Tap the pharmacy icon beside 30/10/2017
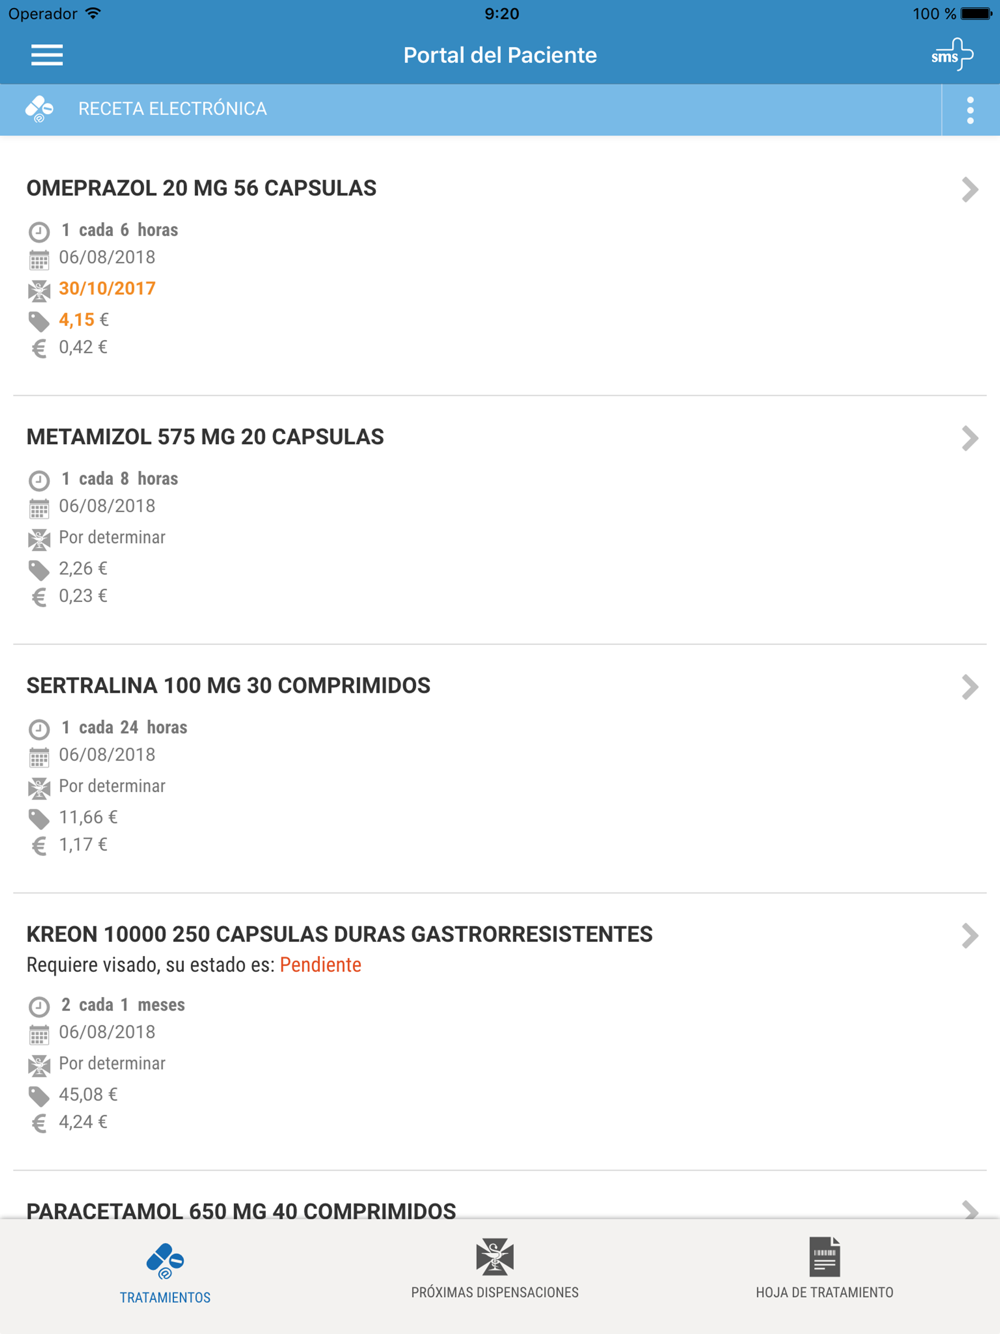Screen dimensions: 1000x1334 pyautogui.click(x=39, y=290)
